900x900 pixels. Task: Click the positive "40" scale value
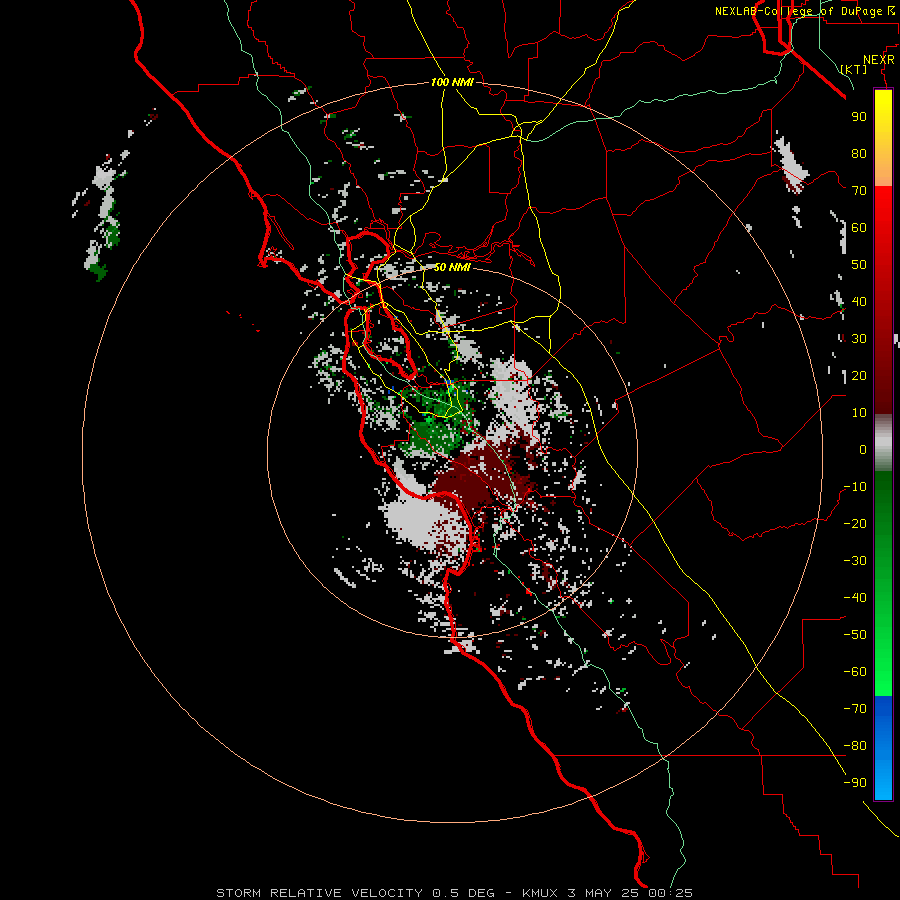(859, 302)
